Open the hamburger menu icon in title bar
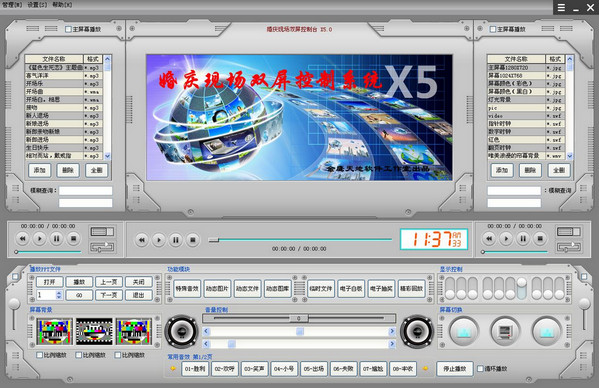Image resolution: width=599 pixels, height=388 pixels. (561, 8)
